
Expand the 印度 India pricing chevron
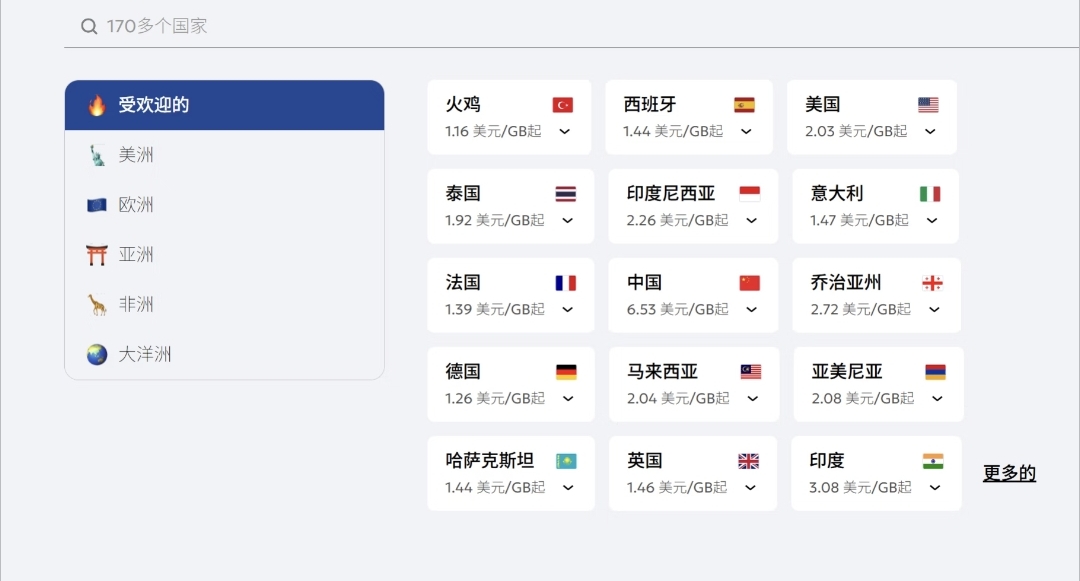(x=935, y=488)
